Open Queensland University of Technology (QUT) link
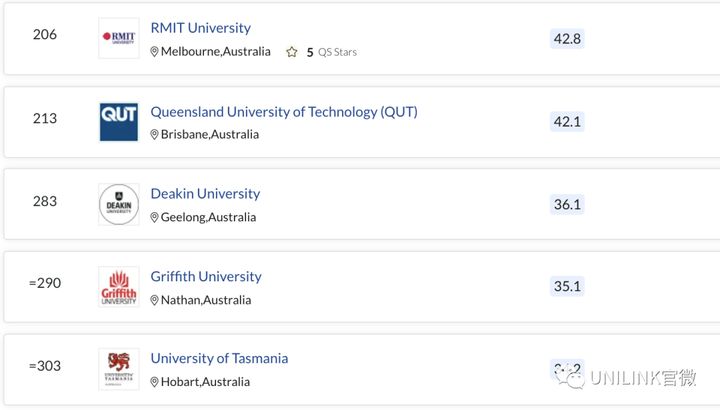Image resolution: width=720 pixels, height=410 pixels. 284,112
